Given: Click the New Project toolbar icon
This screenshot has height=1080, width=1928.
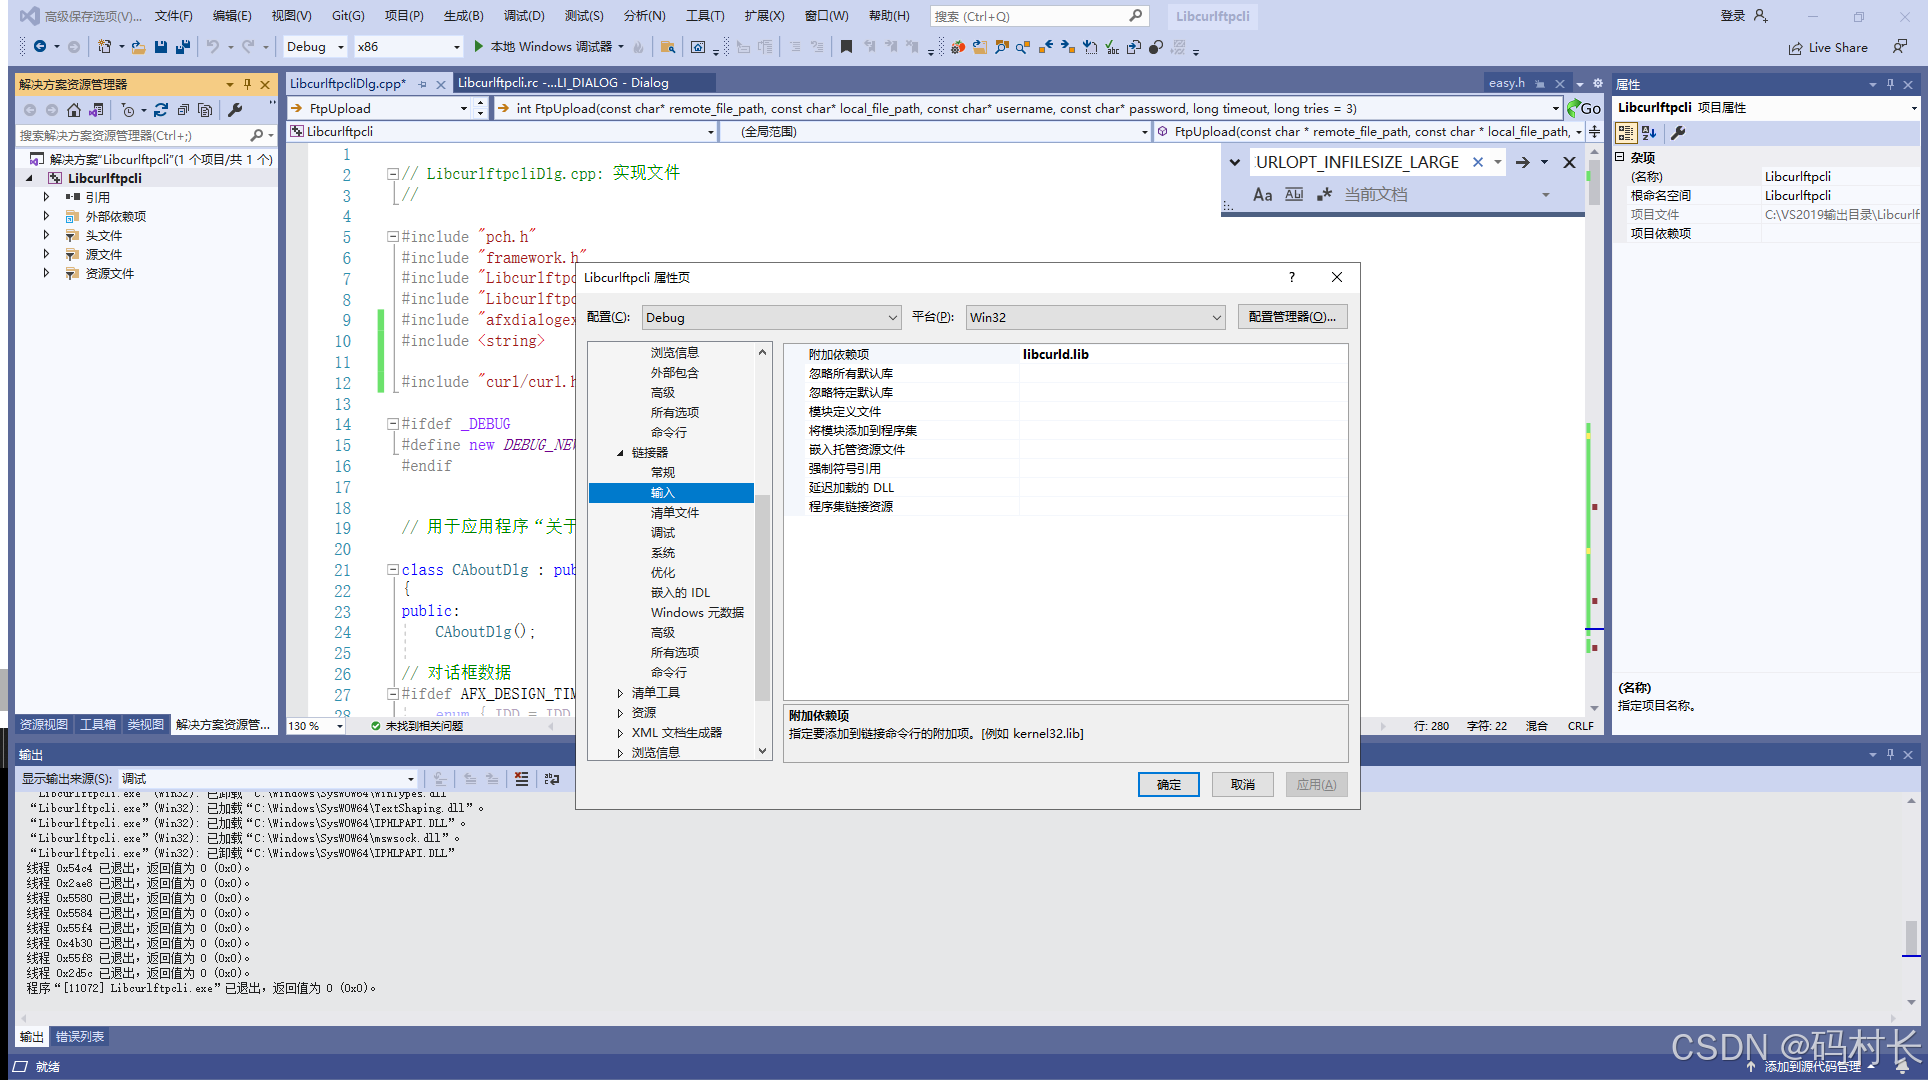Looking at the screenshot, I should [104, 47].
